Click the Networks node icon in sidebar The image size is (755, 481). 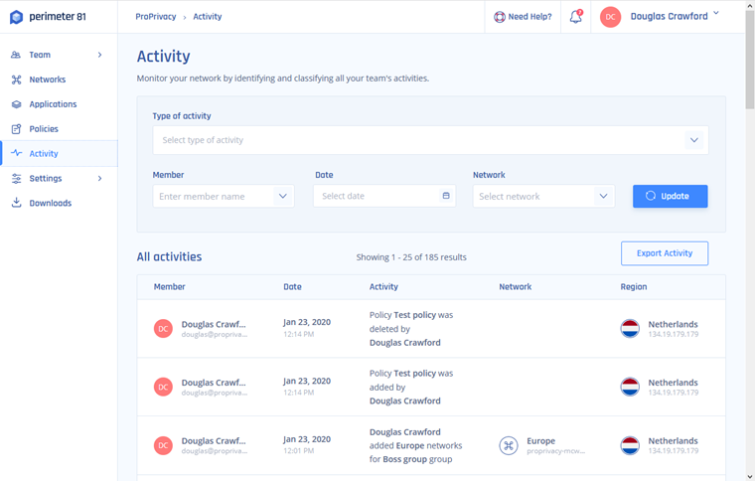coord(16,79)
